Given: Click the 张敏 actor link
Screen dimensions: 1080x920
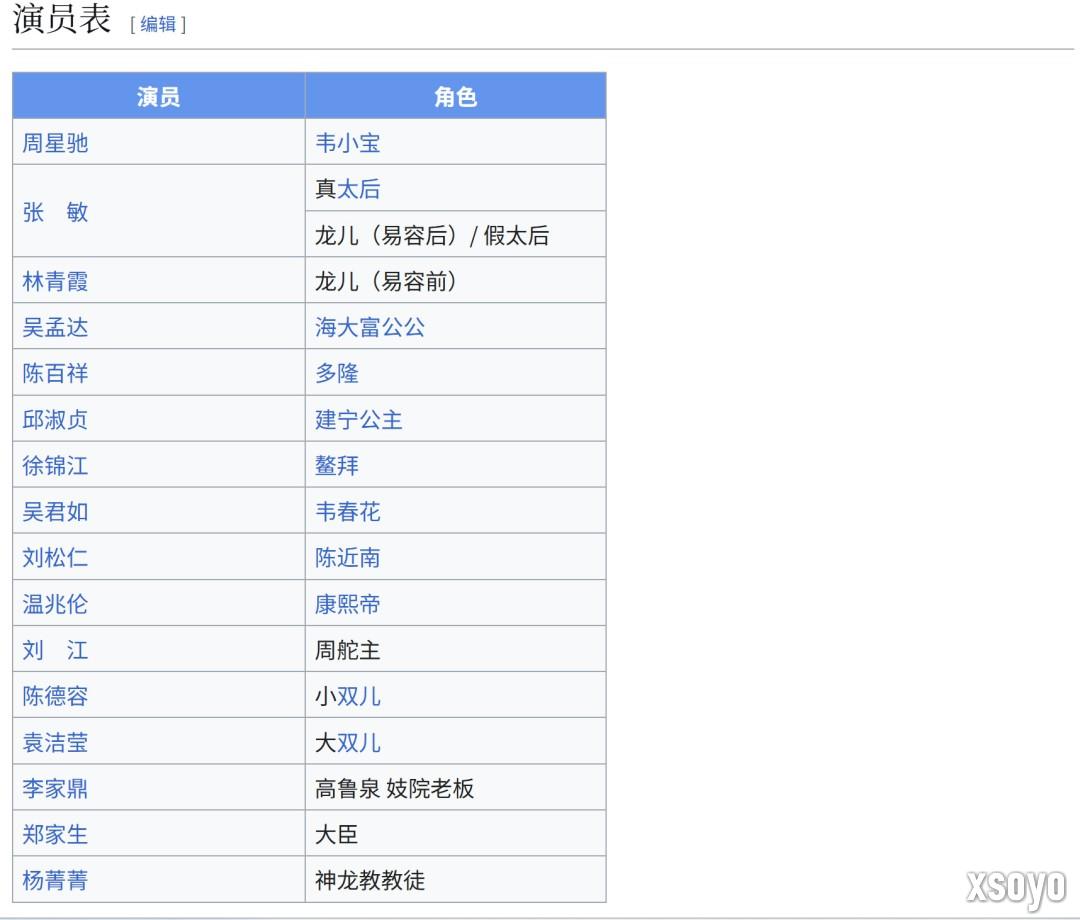Looking at the screenshot, I should (x=55, y=212).
